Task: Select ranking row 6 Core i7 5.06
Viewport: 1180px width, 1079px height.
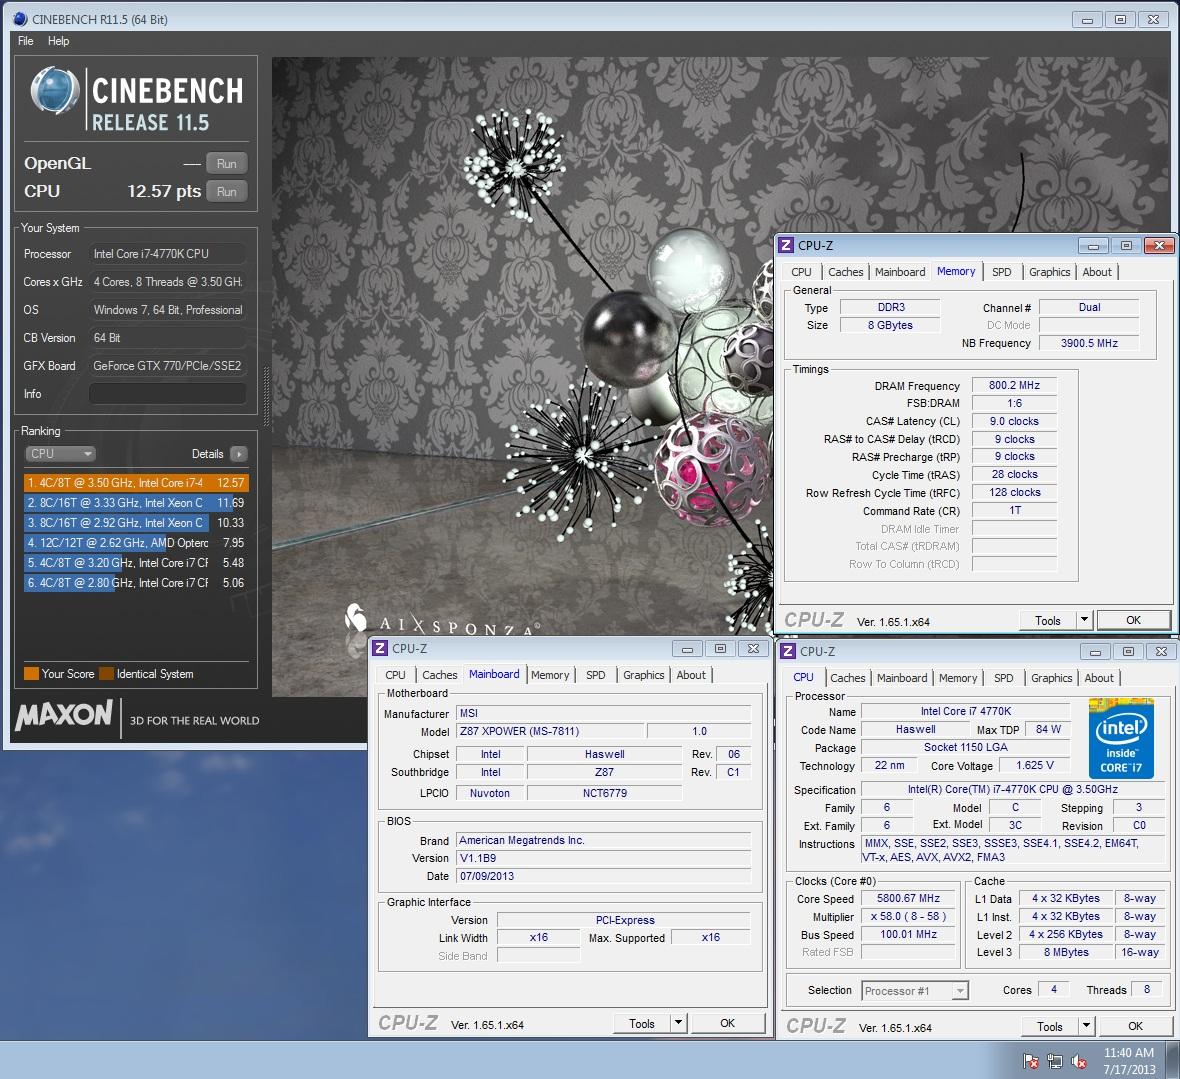Action: (135, 582)
